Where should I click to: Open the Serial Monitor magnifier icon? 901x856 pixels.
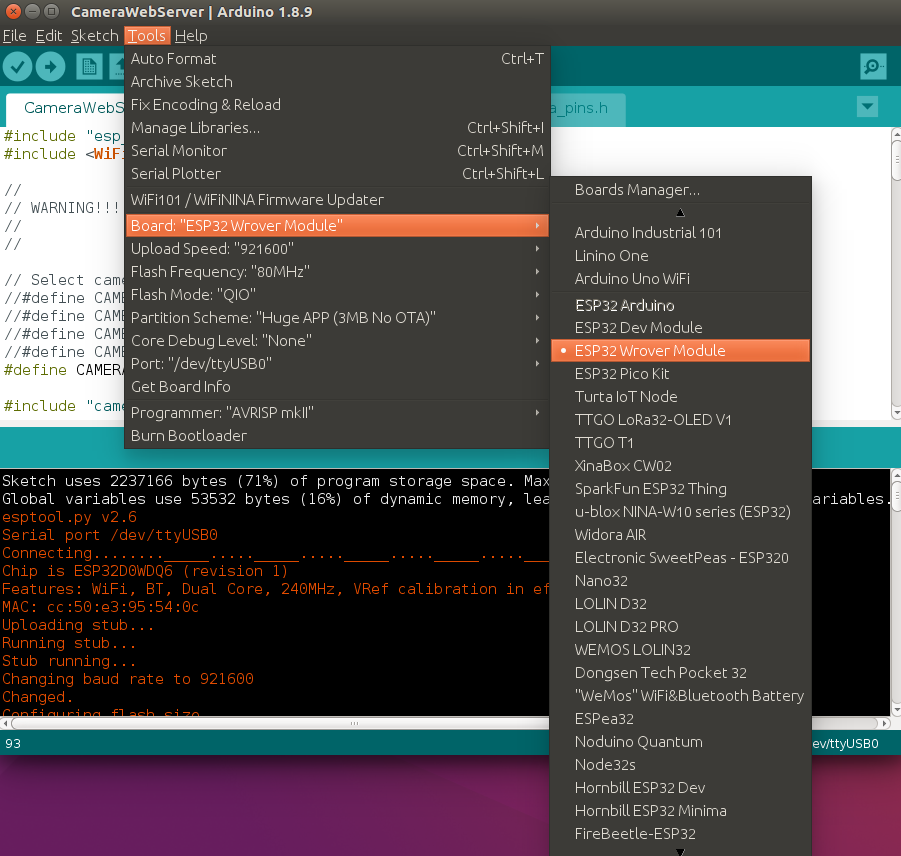click(x=872, y=66)
